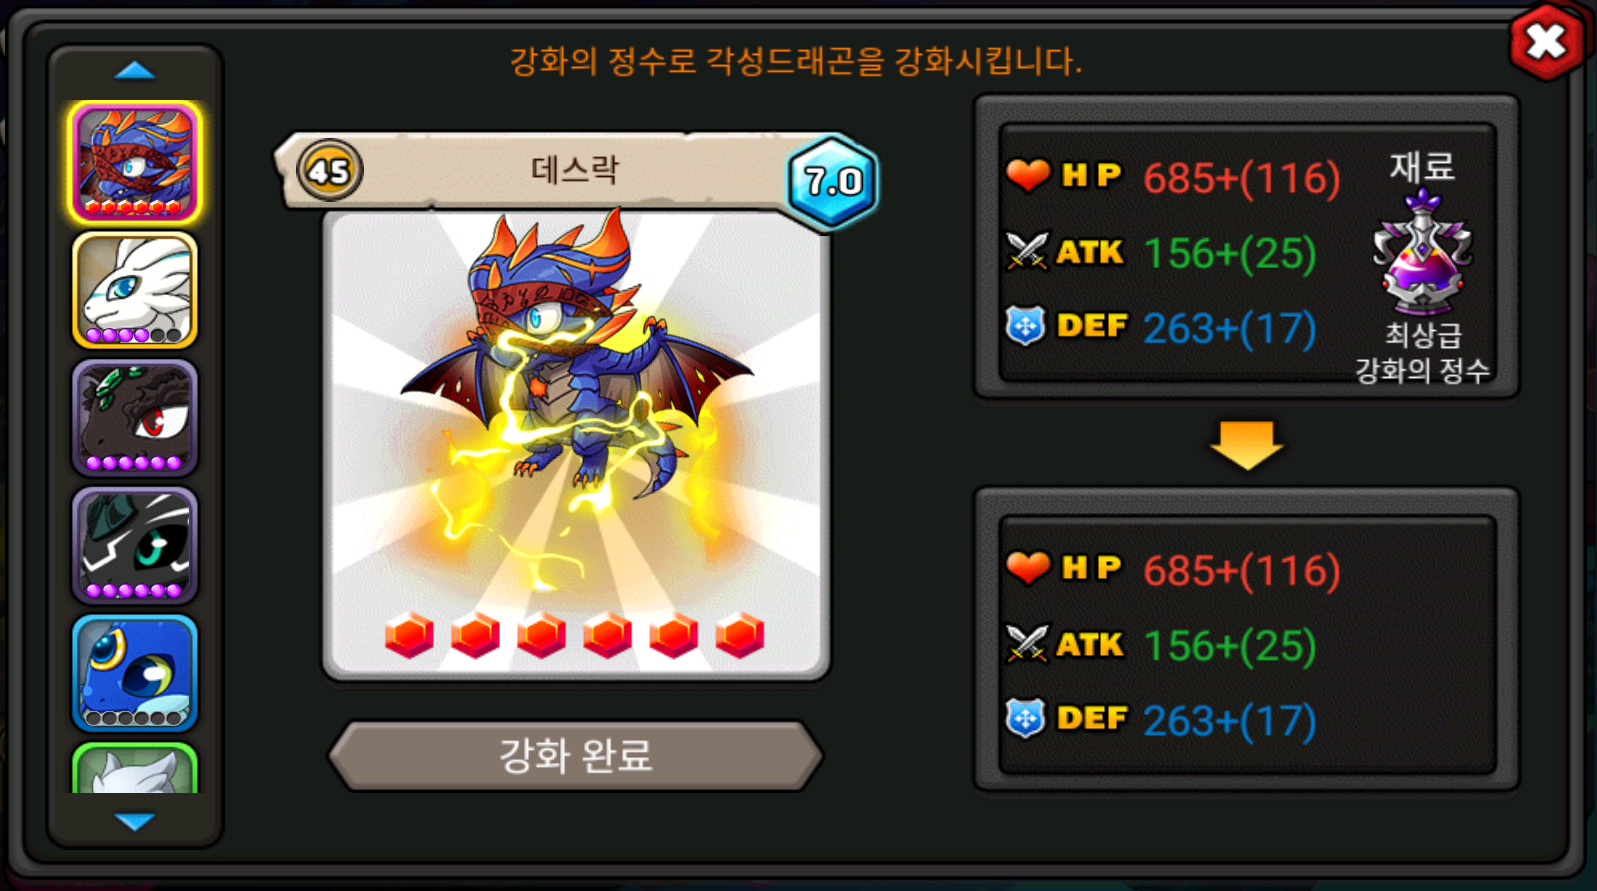
Task: Select the white dragon portrait
Action: click(135, 290)
